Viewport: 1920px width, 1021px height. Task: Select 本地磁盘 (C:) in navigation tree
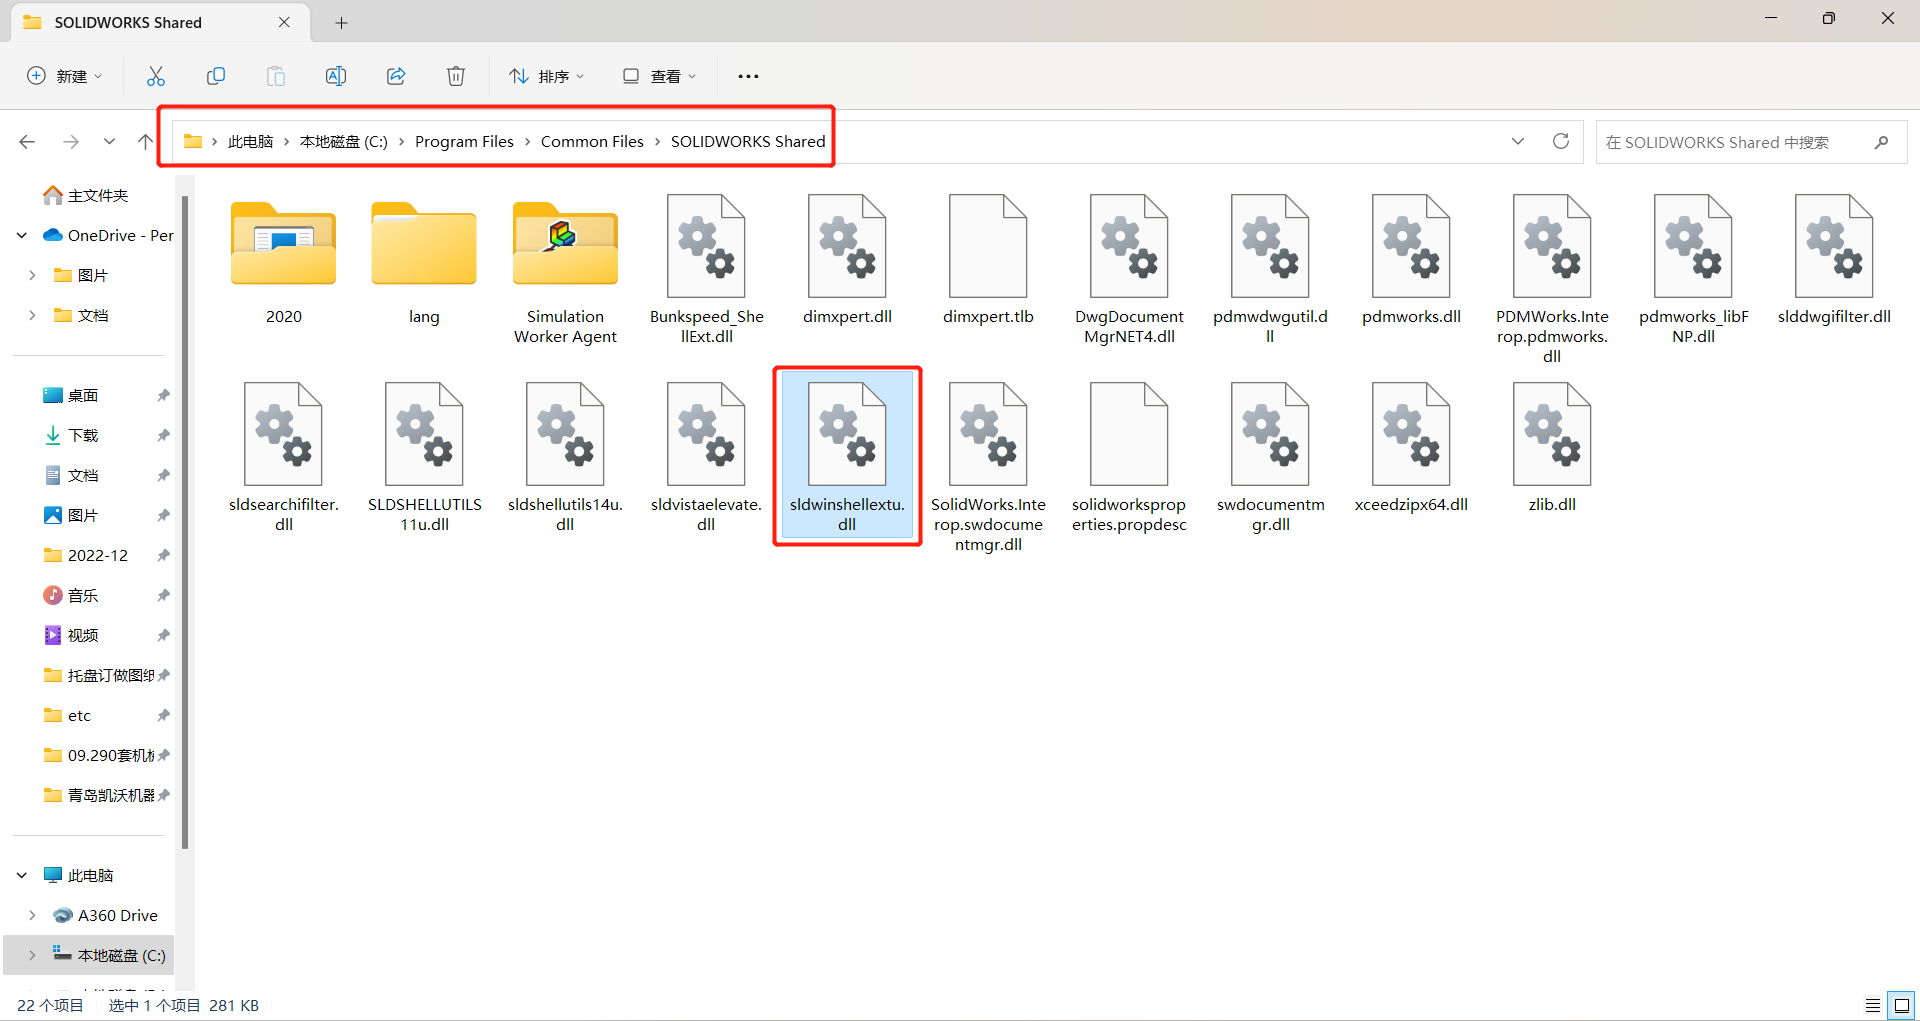[90, 955]
